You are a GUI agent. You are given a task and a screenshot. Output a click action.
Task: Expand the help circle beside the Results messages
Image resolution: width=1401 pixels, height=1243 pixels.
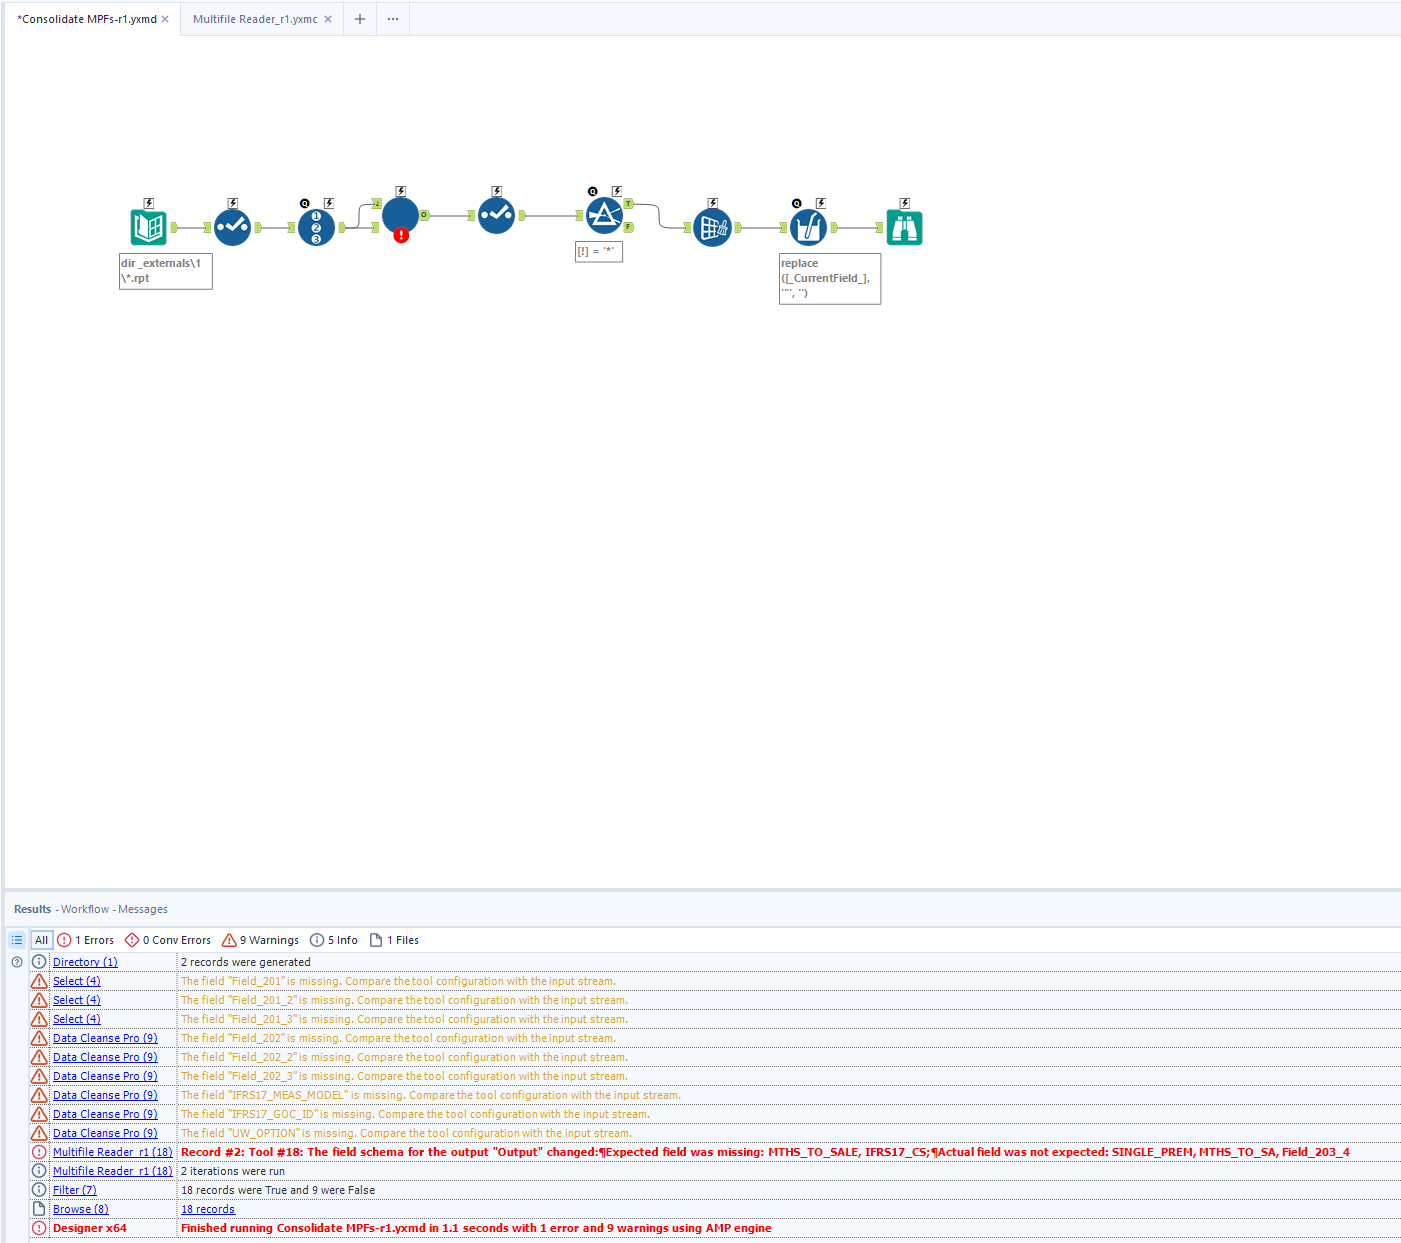coord(16,961)
